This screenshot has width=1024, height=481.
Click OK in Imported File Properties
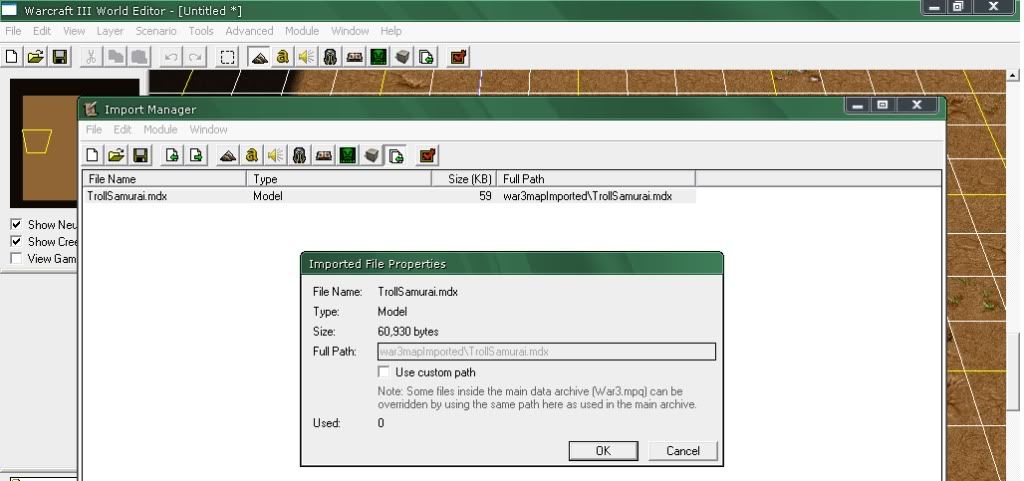coord(603,450)
